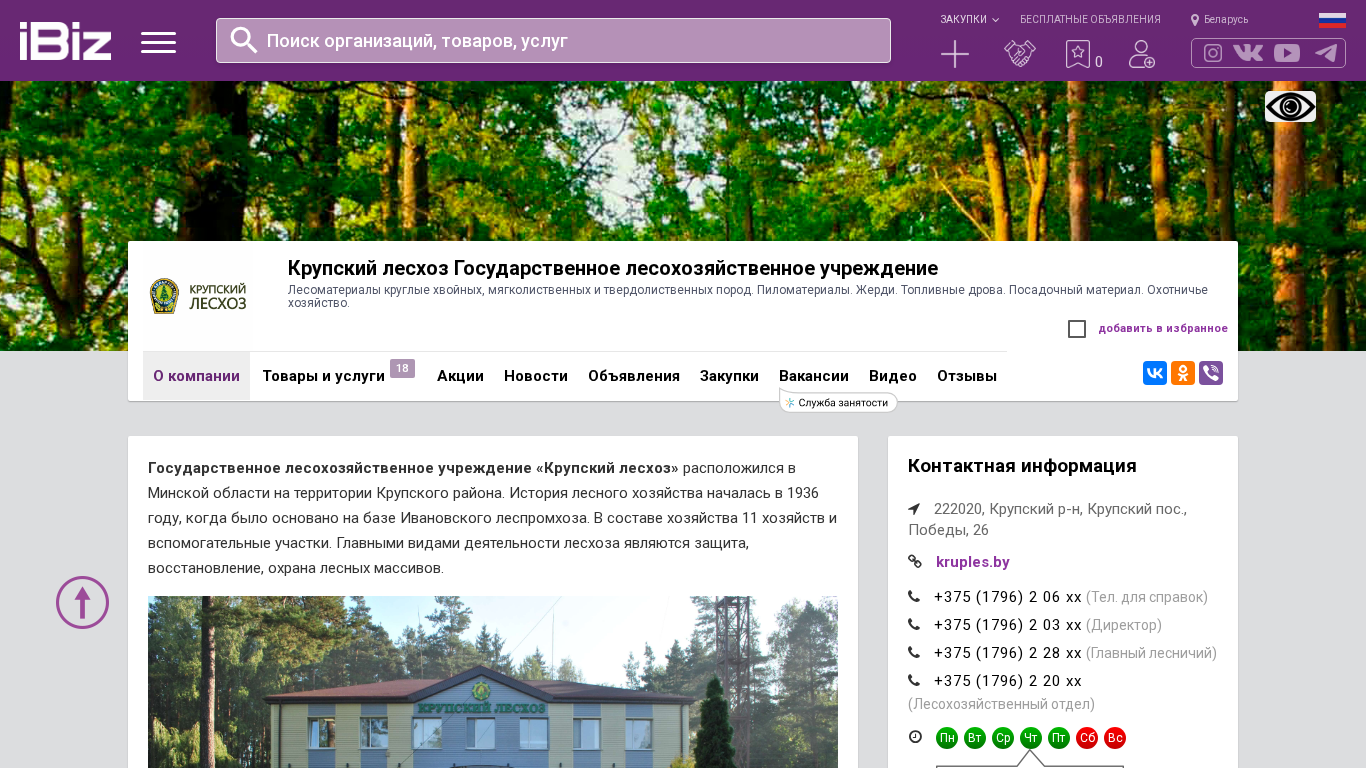
Task: Select the Чт weekday circle
Action: [1031, 738]
